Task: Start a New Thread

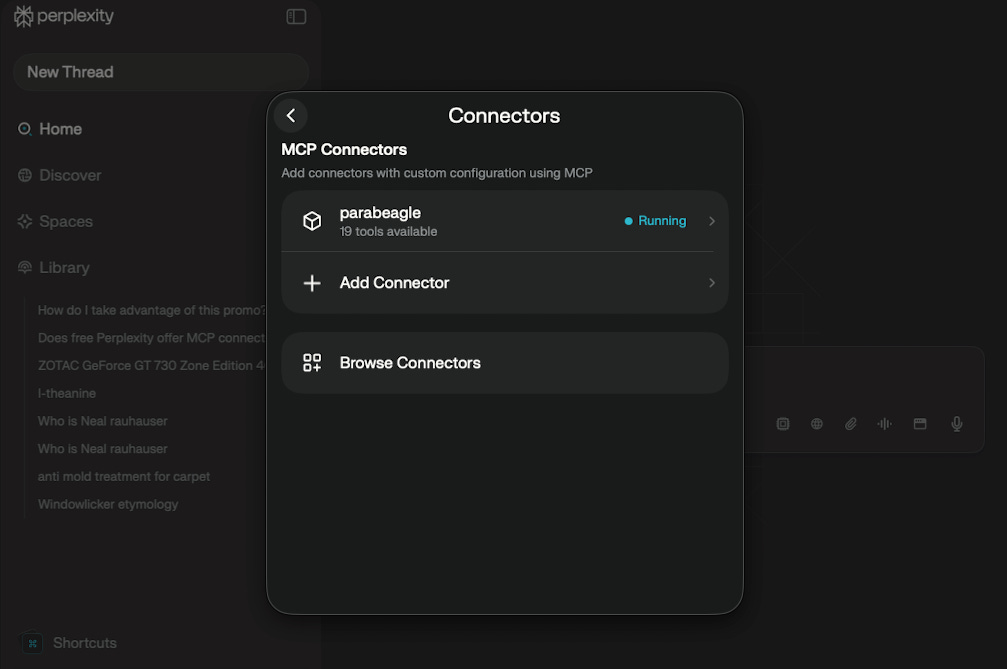Action: pos(161,72)
